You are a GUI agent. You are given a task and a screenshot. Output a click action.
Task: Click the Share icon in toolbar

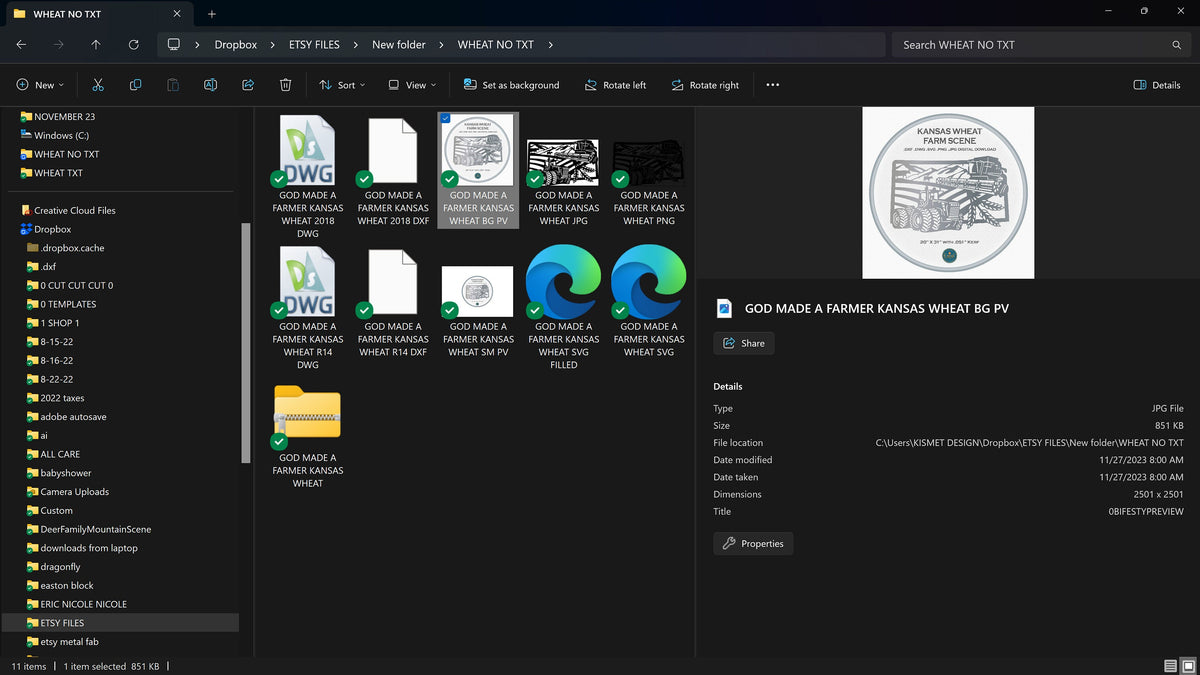(248, 85)
